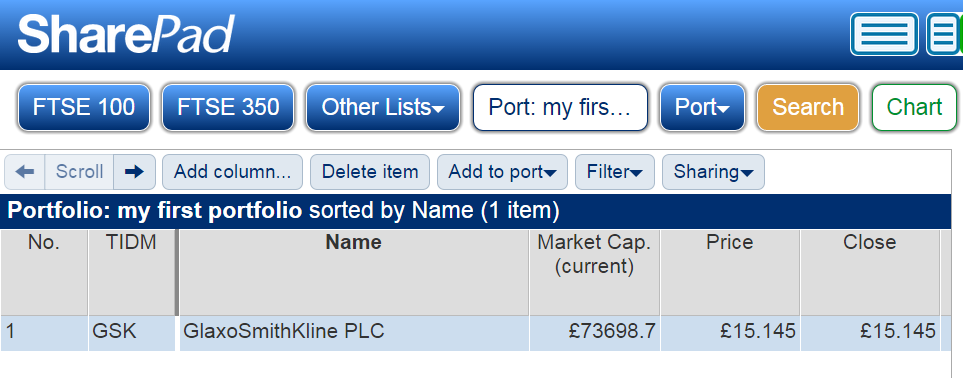
Task: Open the Other Lists dropdown
Action: pyautogui.click(x=383, y=108)
